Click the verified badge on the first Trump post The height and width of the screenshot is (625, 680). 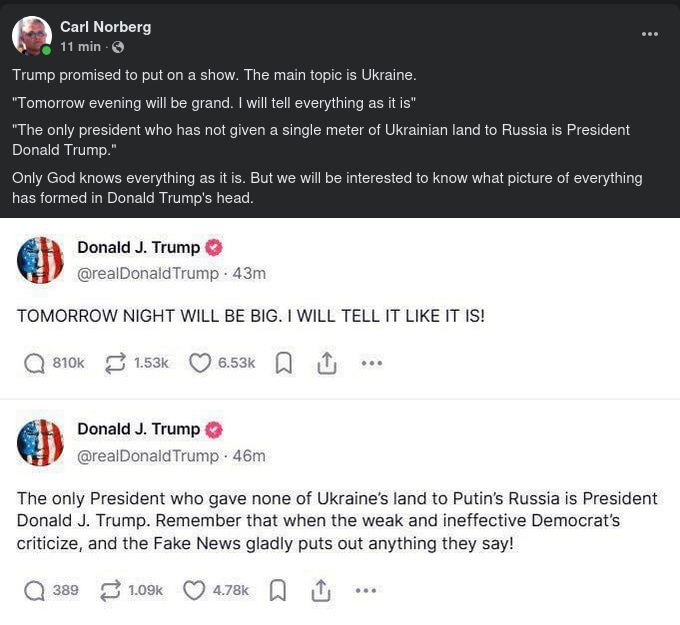click(214, 248)
